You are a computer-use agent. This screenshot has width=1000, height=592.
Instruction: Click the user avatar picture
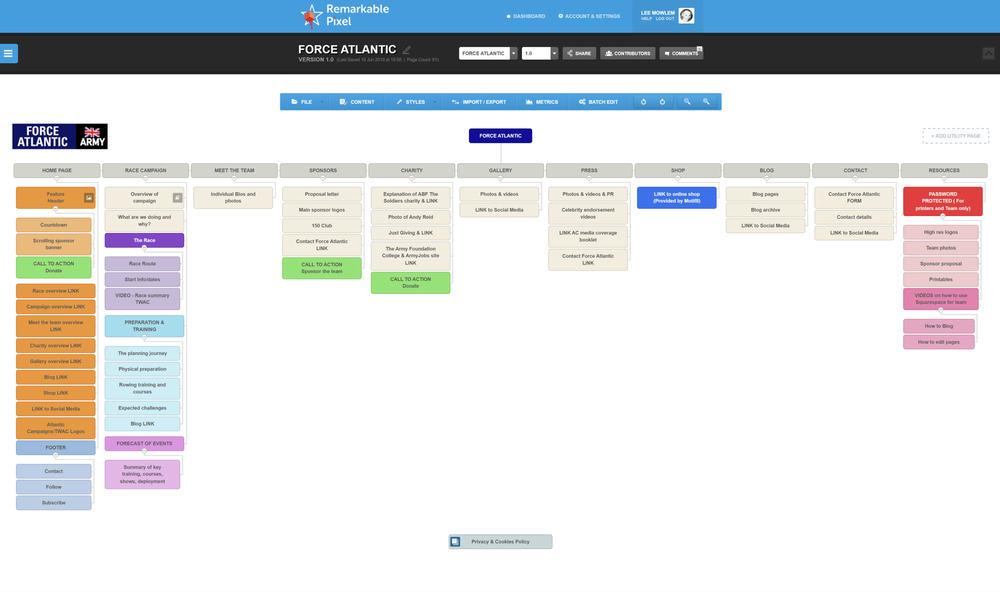coord(686,16)
